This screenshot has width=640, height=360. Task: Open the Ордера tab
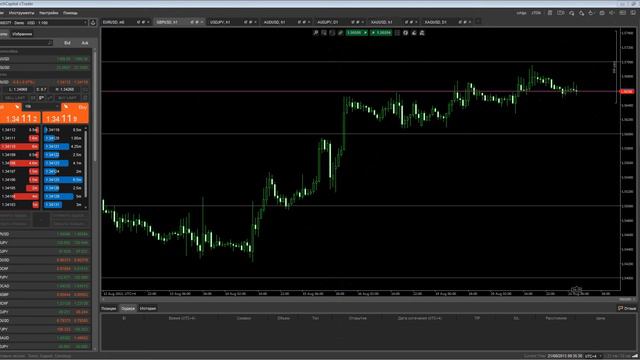[128, 309]
